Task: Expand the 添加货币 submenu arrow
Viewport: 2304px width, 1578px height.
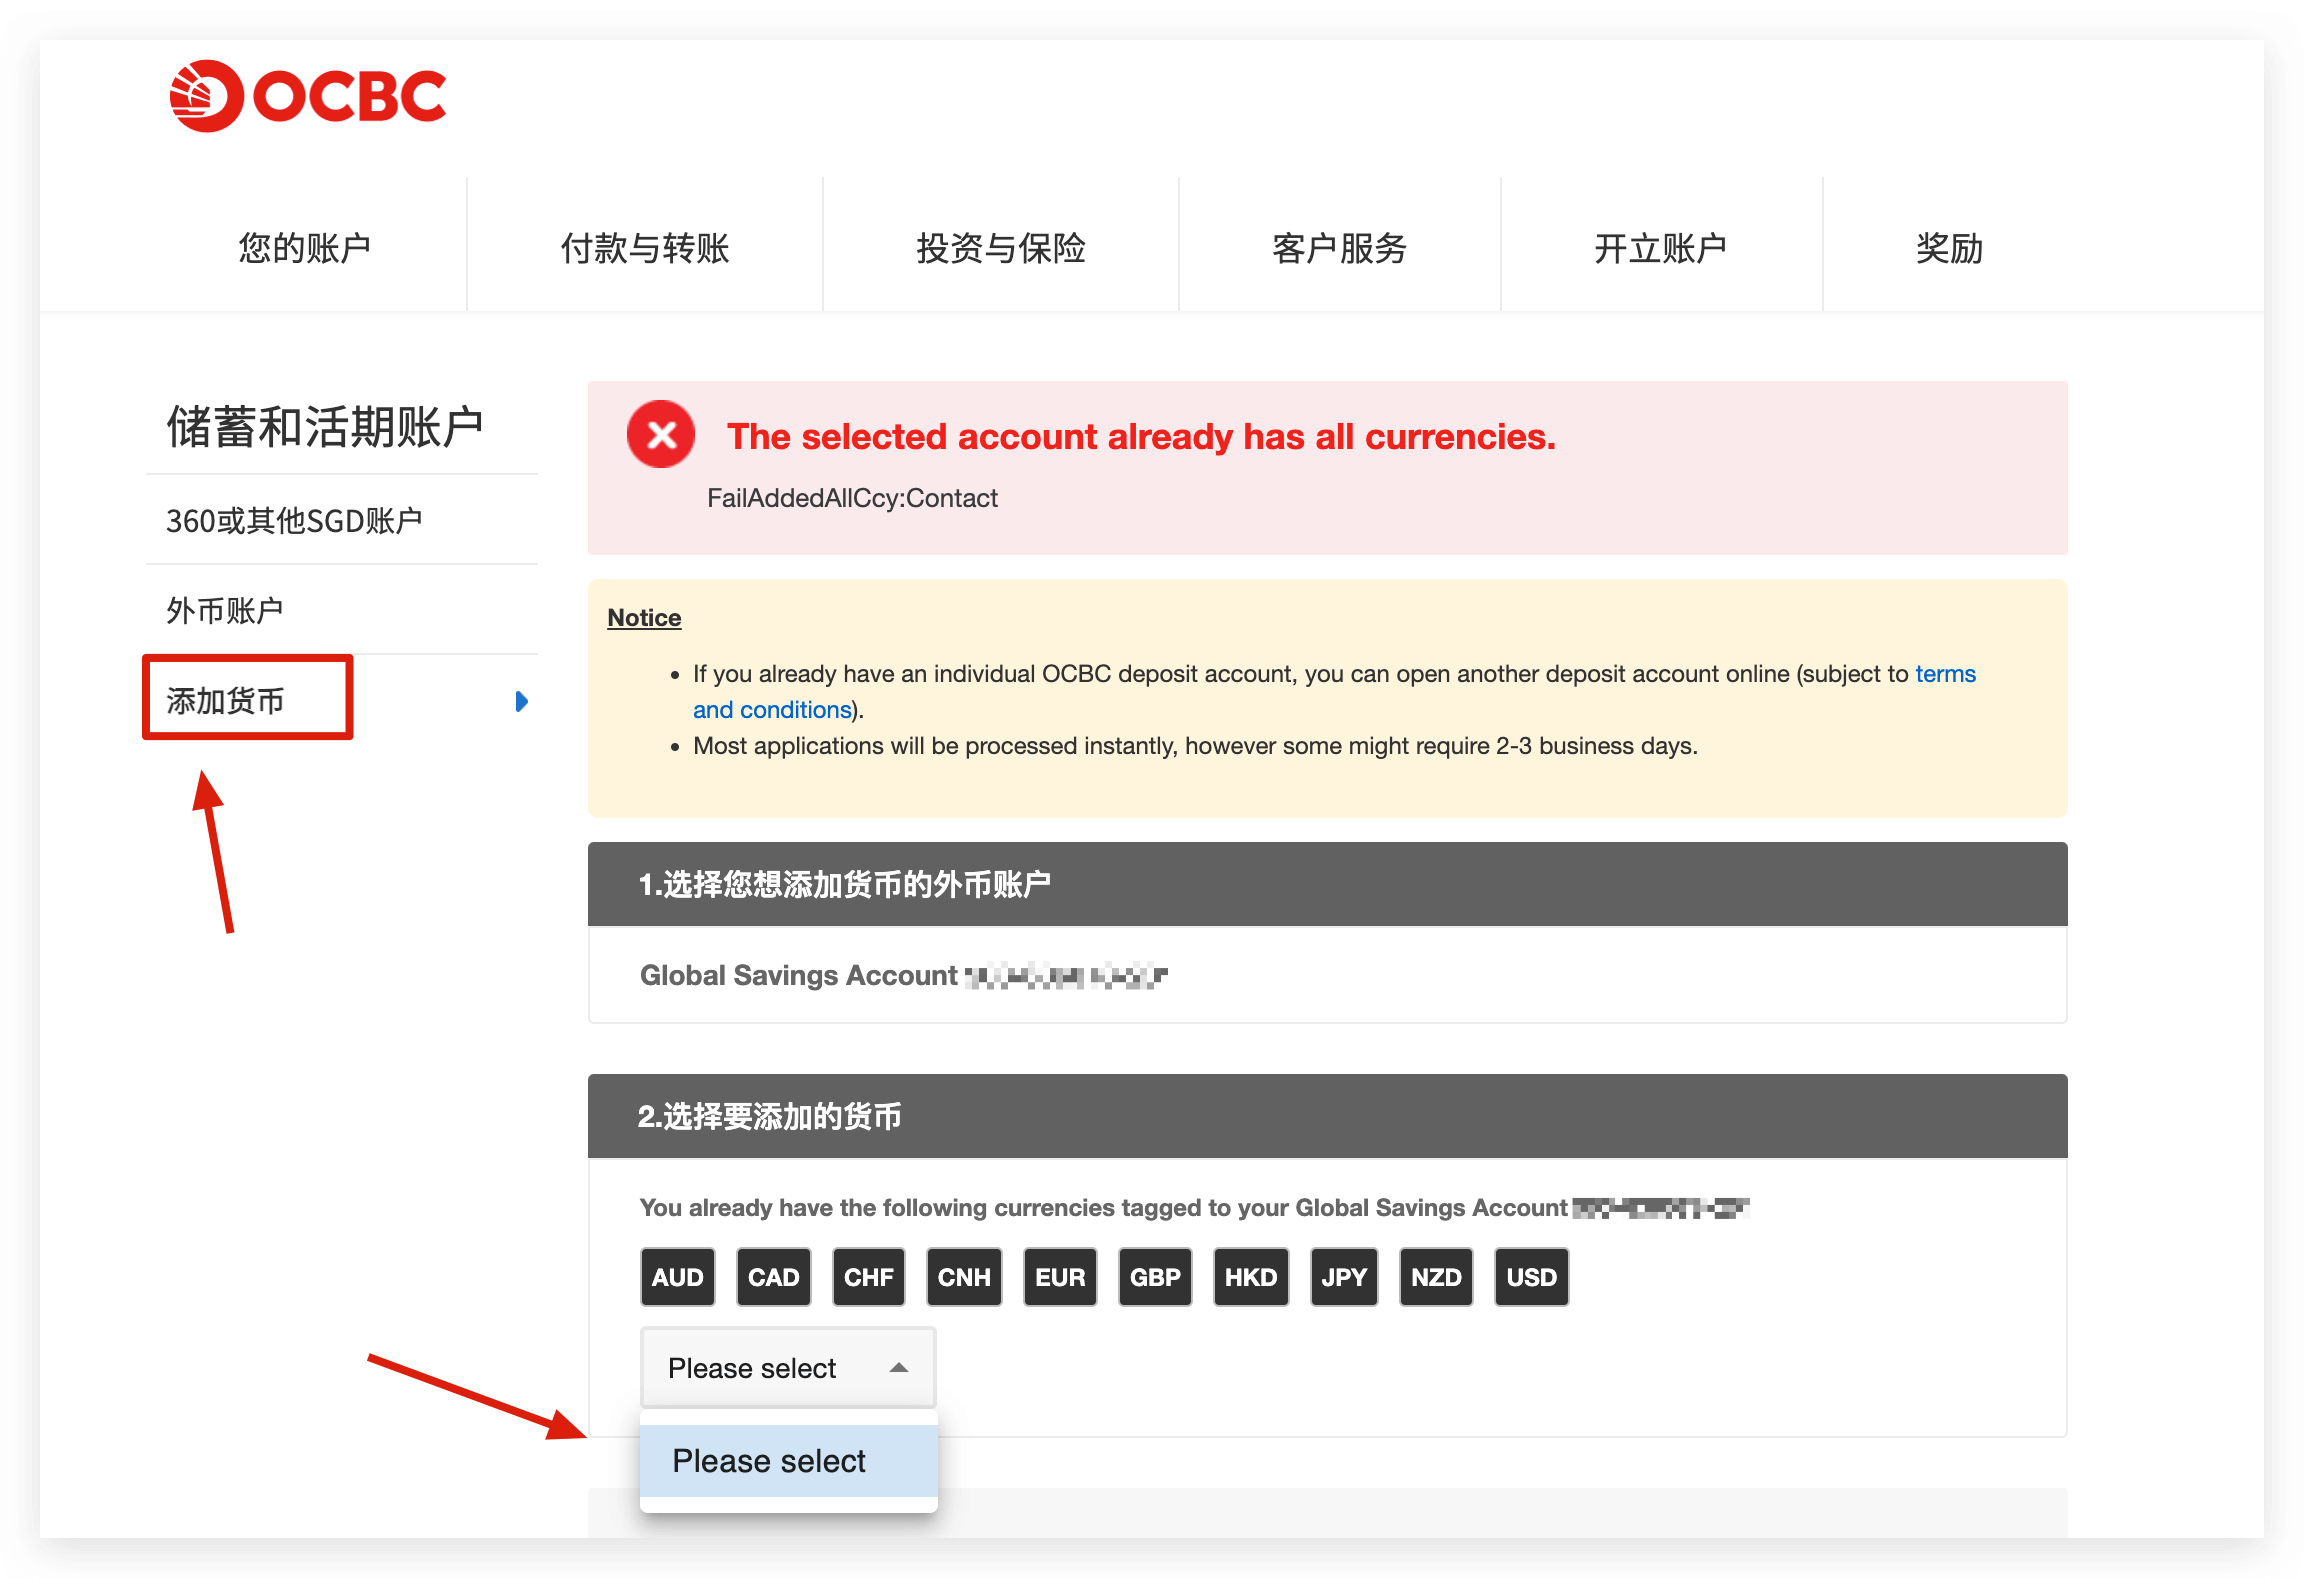Action: 521,701
